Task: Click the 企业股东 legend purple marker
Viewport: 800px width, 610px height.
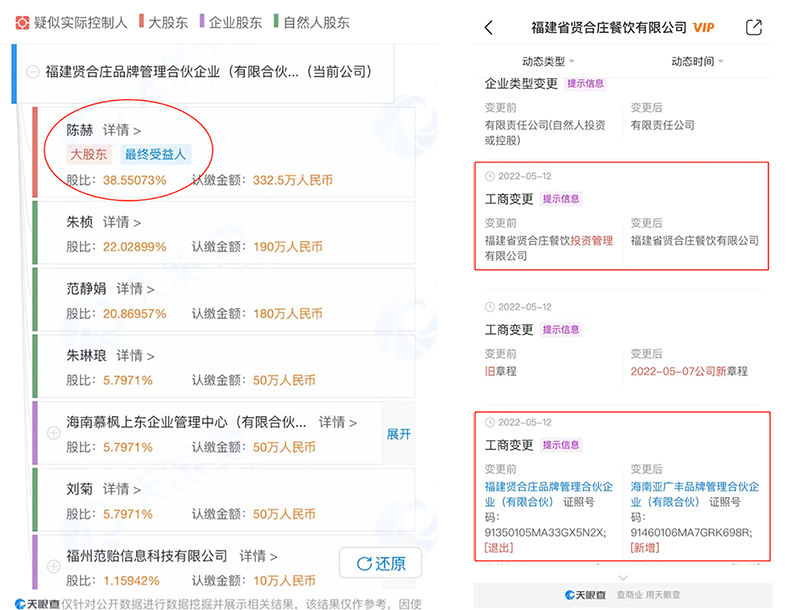Action: click(x=202, y=21)
